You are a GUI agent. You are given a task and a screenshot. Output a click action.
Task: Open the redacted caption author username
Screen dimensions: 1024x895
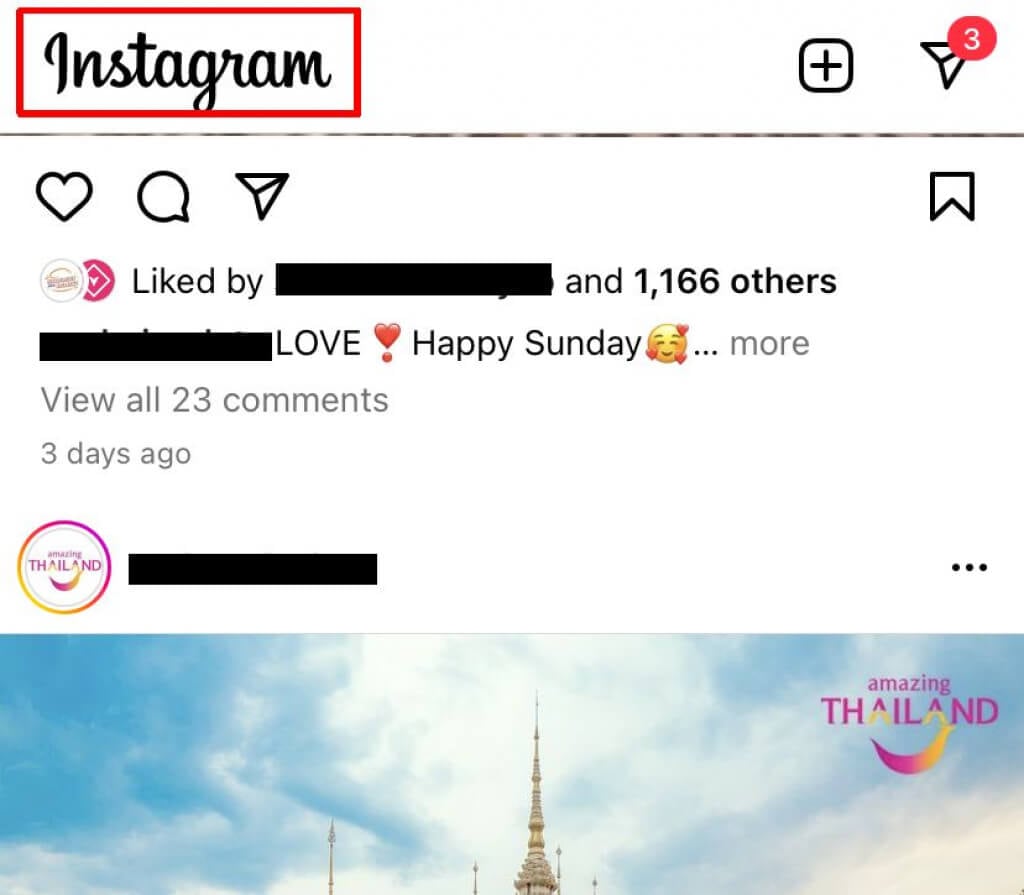point(156,345)
